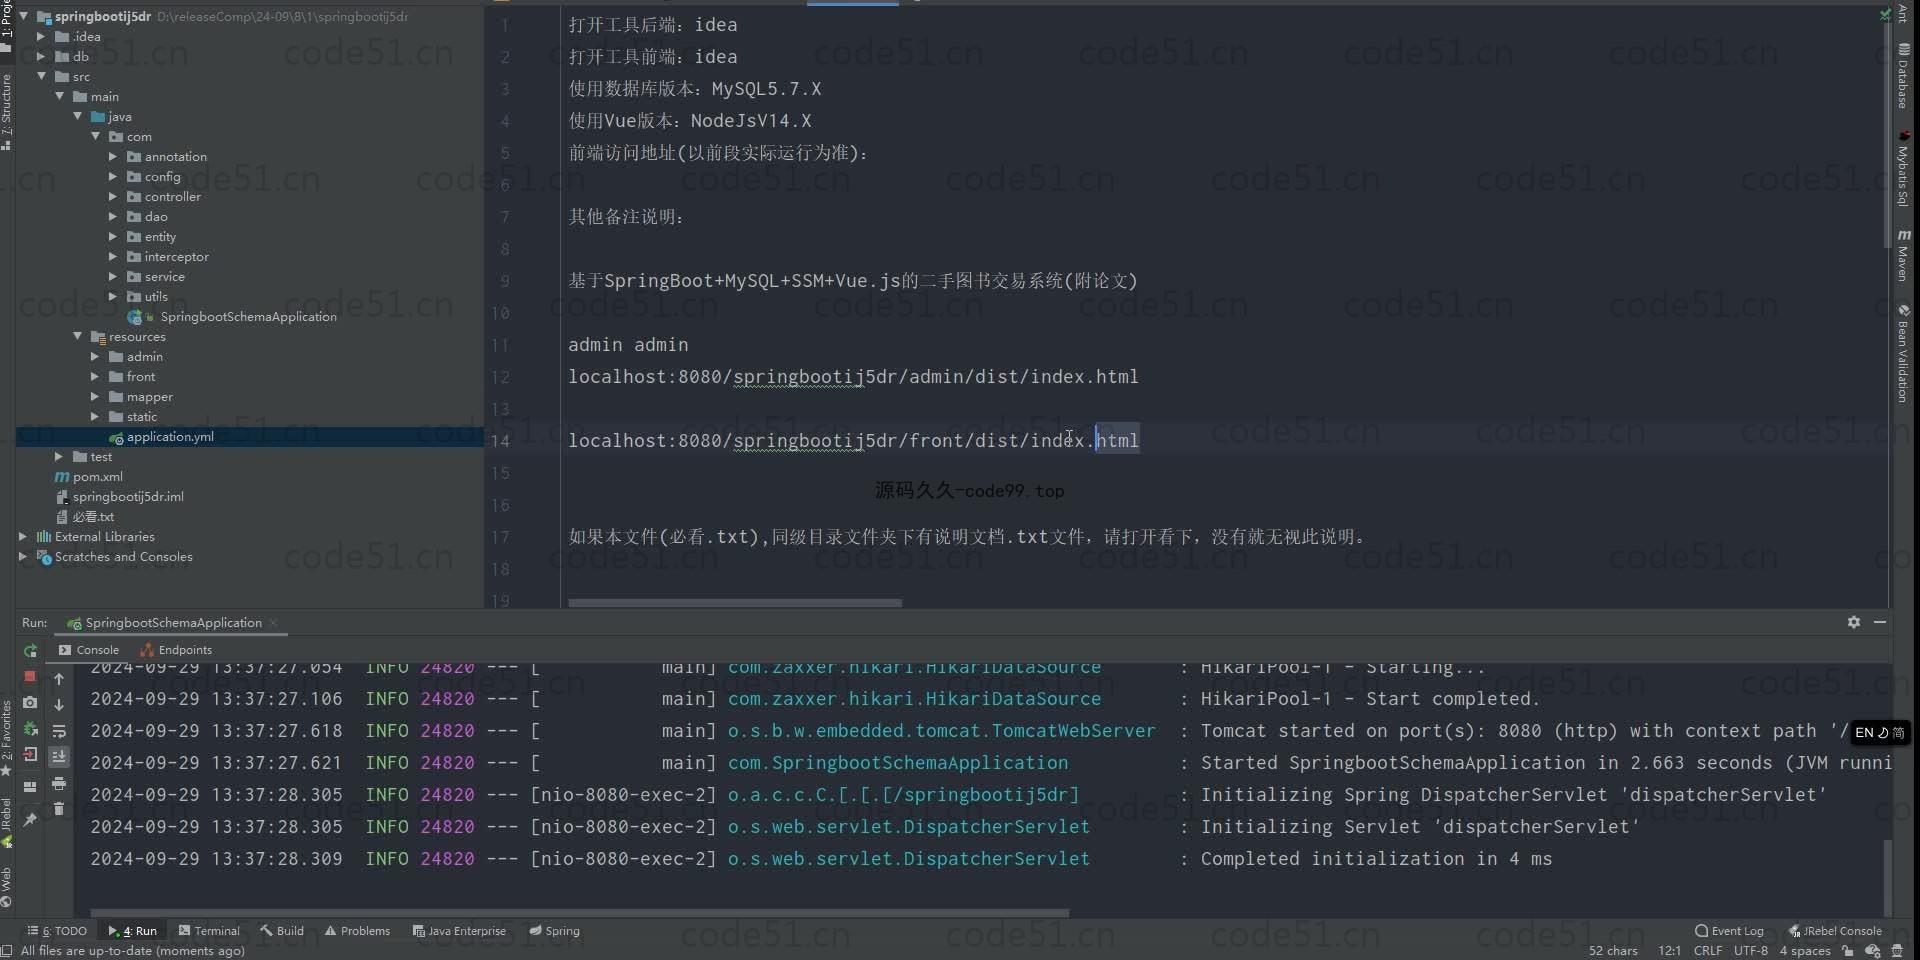Expand the db folder
This screenshot has height=960, width=1920.
click(x=41, y=56)
